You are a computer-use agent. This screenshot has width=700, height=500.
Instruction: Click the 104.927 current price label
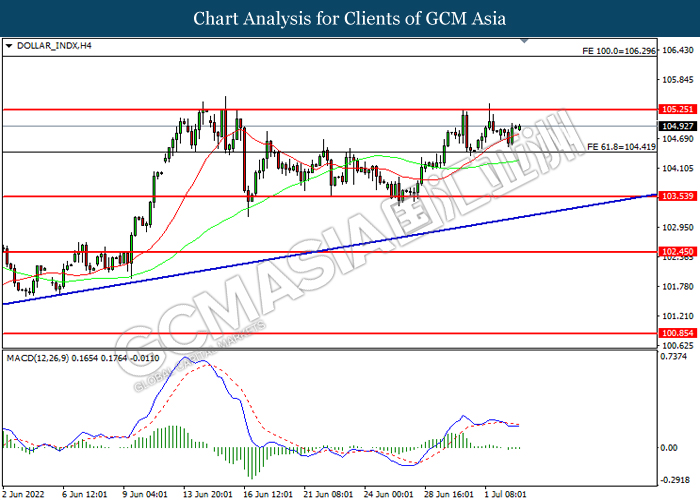point(677,126)
